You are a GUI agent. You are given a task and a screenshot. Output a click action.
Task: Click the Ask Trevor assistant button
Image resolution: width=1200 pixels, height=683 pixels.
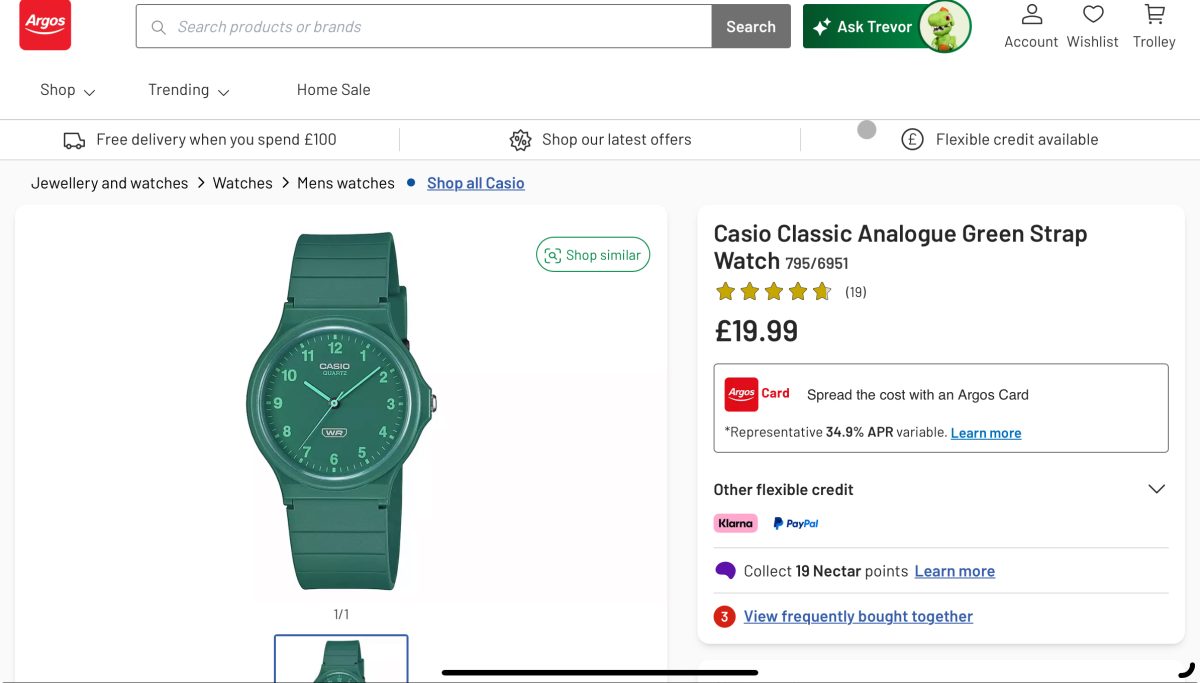[887, 27]
